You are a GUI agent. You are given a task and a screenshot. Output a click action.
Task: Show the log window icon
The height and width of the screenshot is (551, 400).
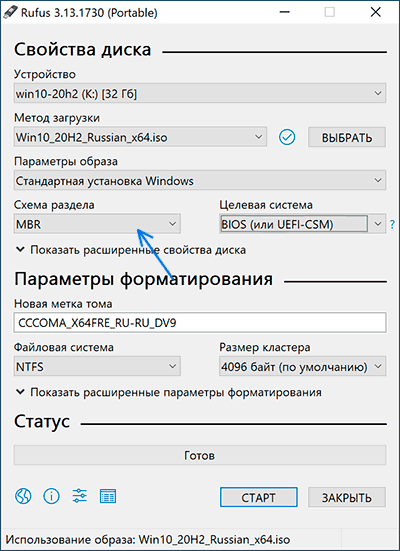[108, 496]
